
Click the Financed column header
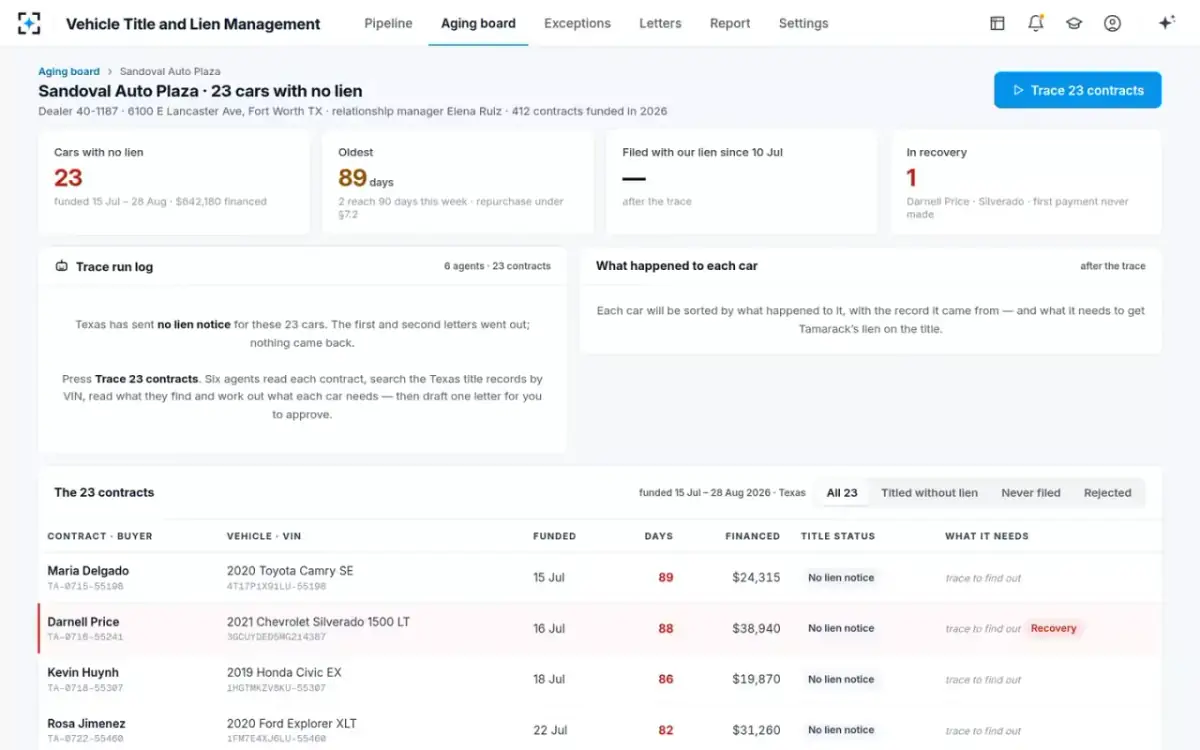point(752,537)
